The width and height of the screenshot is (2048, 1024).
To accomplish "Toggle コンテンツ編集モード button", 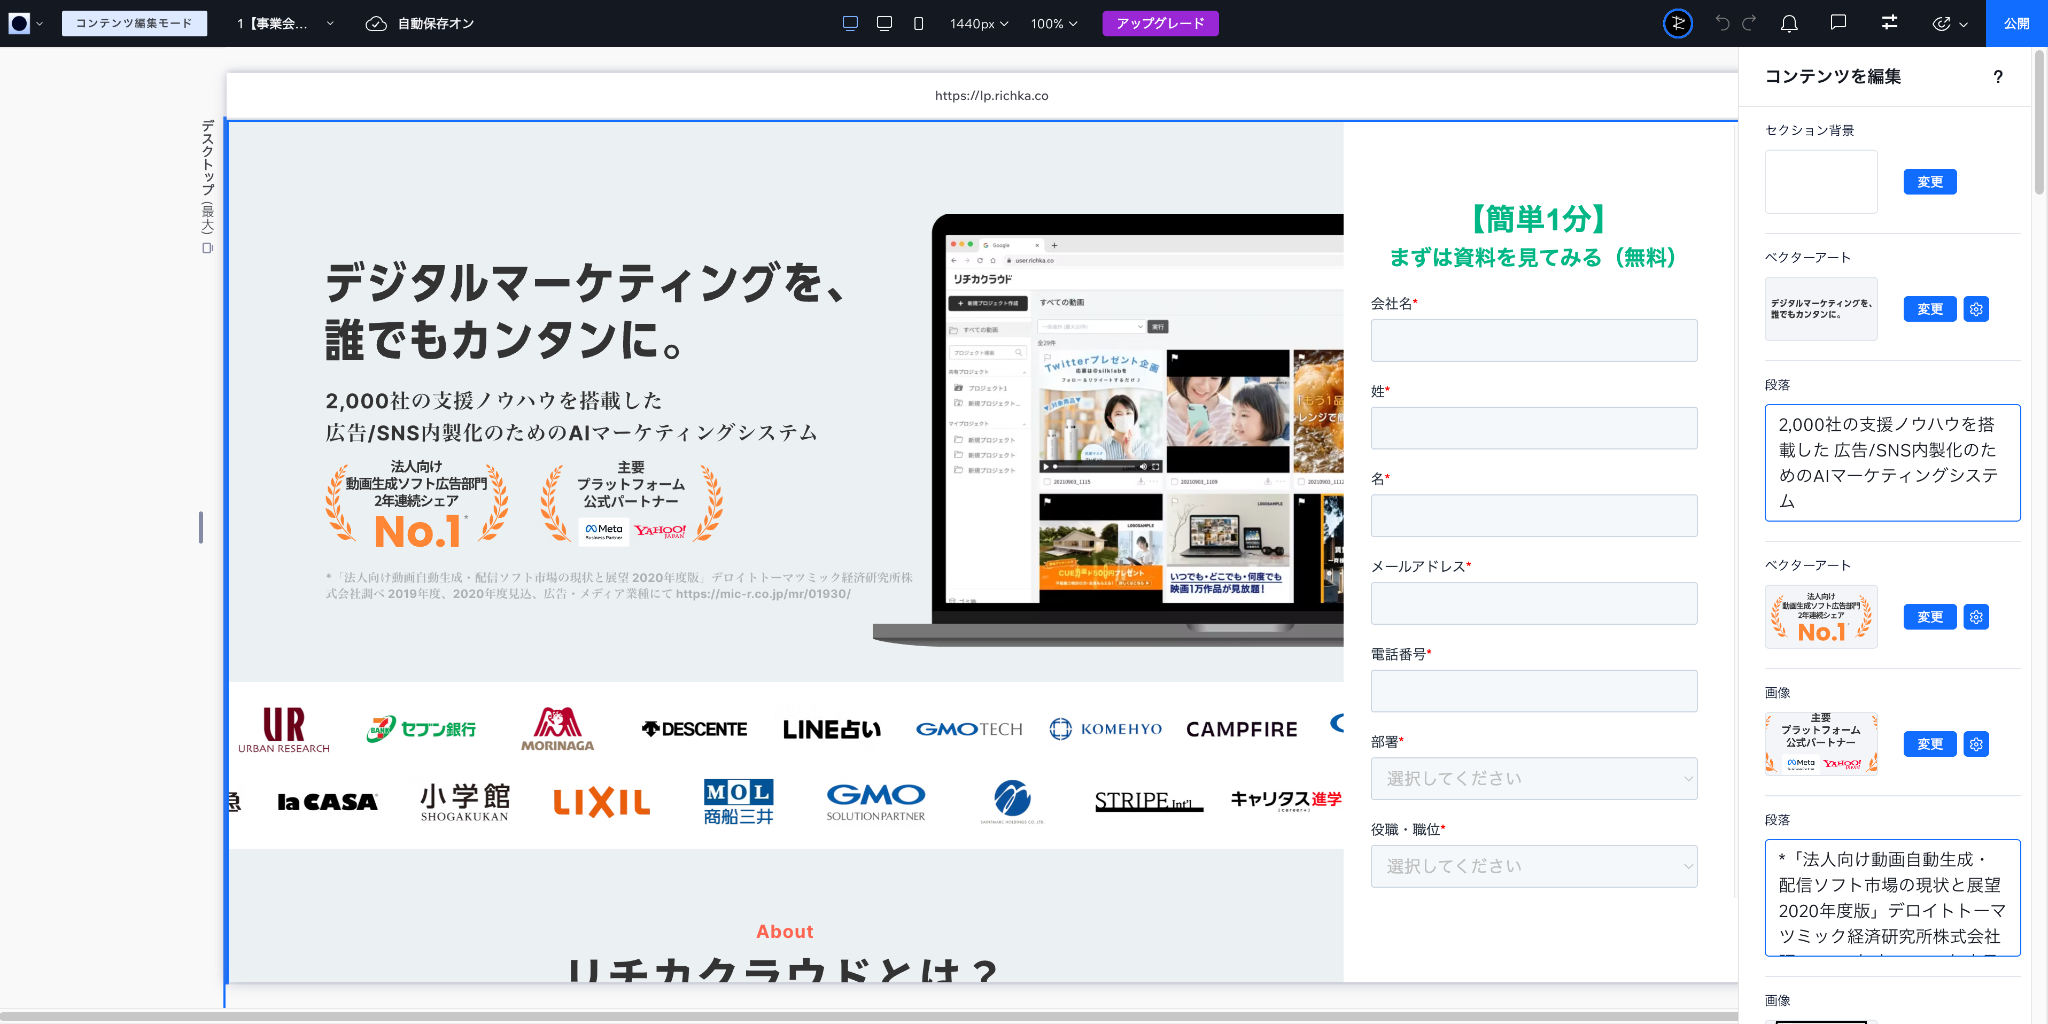I will [x=134, y=23].
